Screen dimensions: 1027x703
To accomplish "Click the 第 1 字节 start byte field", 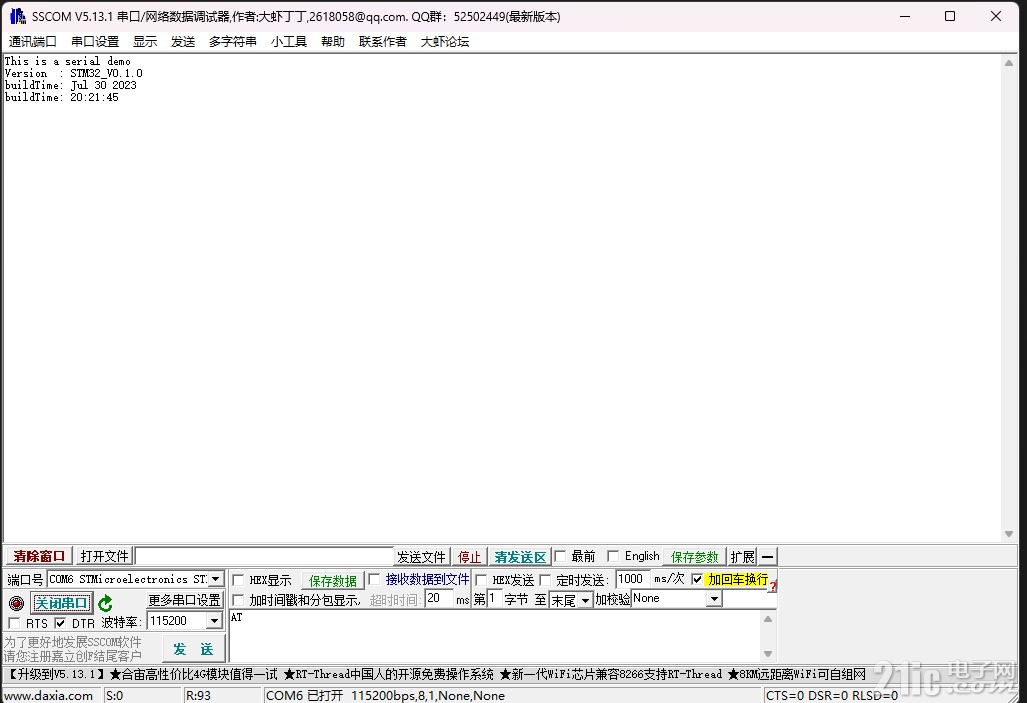I will (494, 599).
